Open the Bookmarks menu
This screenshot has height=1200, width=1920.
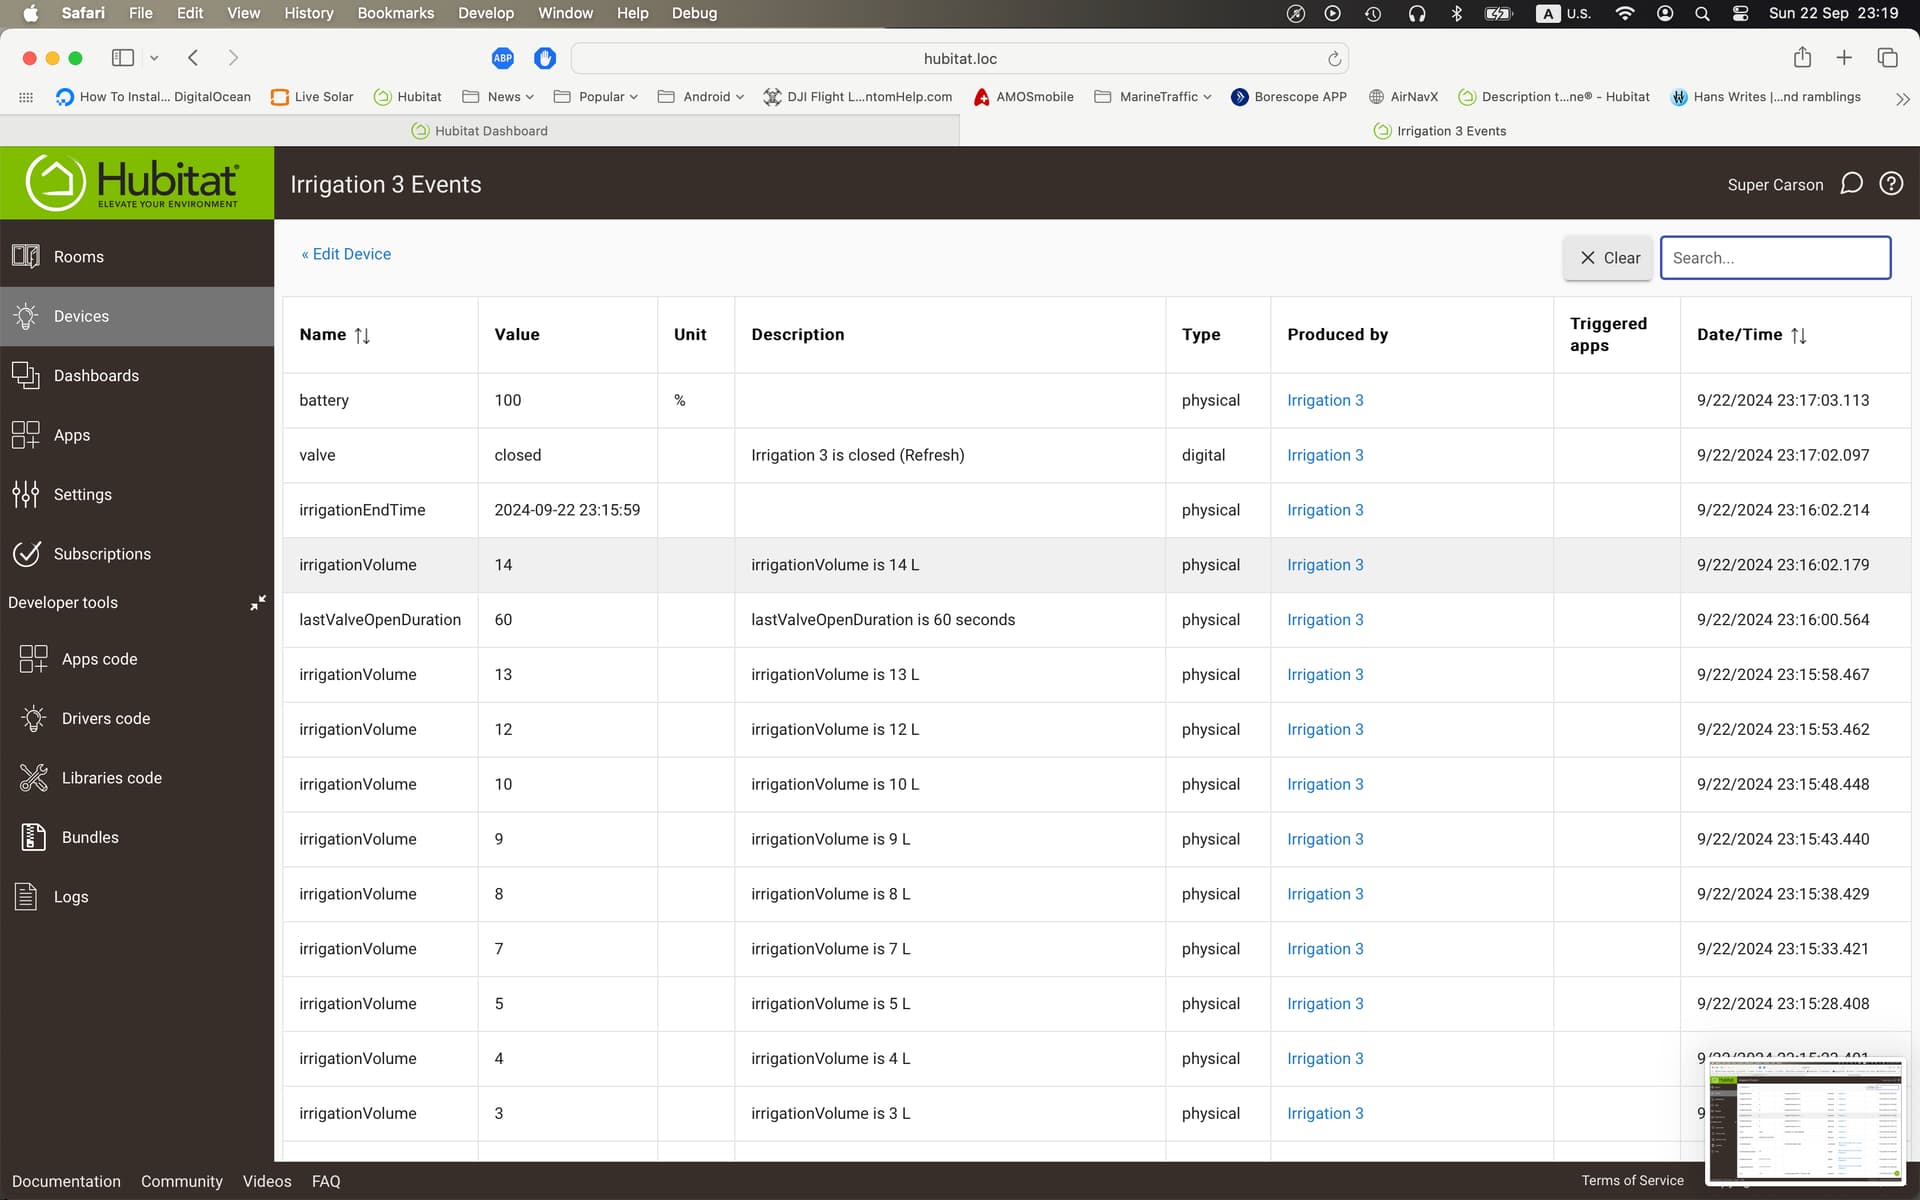tap(396, 13)
